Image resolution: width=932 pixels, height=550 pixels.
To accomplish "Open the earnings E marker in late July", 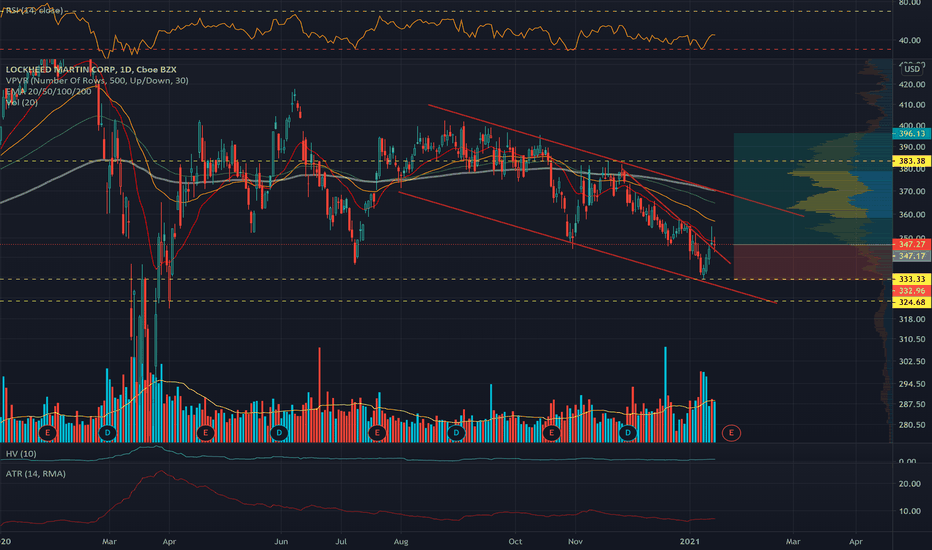I will tap(377, 432).
